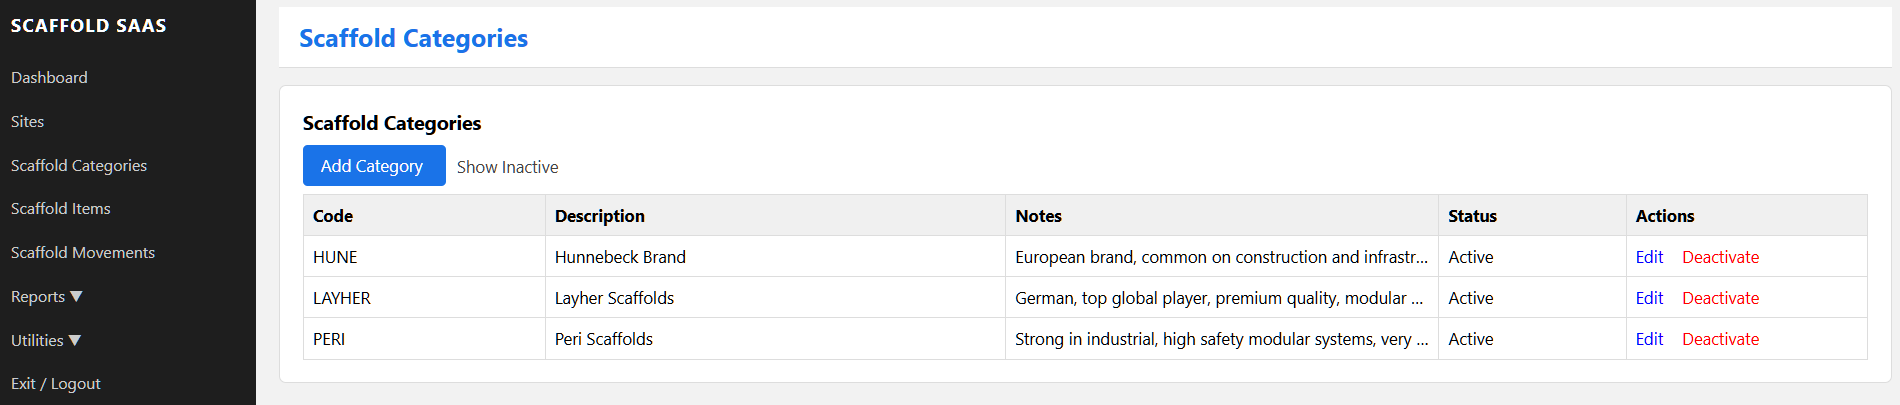Image resolution: width=1900 pixels, height=405 pixels.
Task: Click the SCAFFOLD SAAS logo title
Action: (x=89, y=26)
